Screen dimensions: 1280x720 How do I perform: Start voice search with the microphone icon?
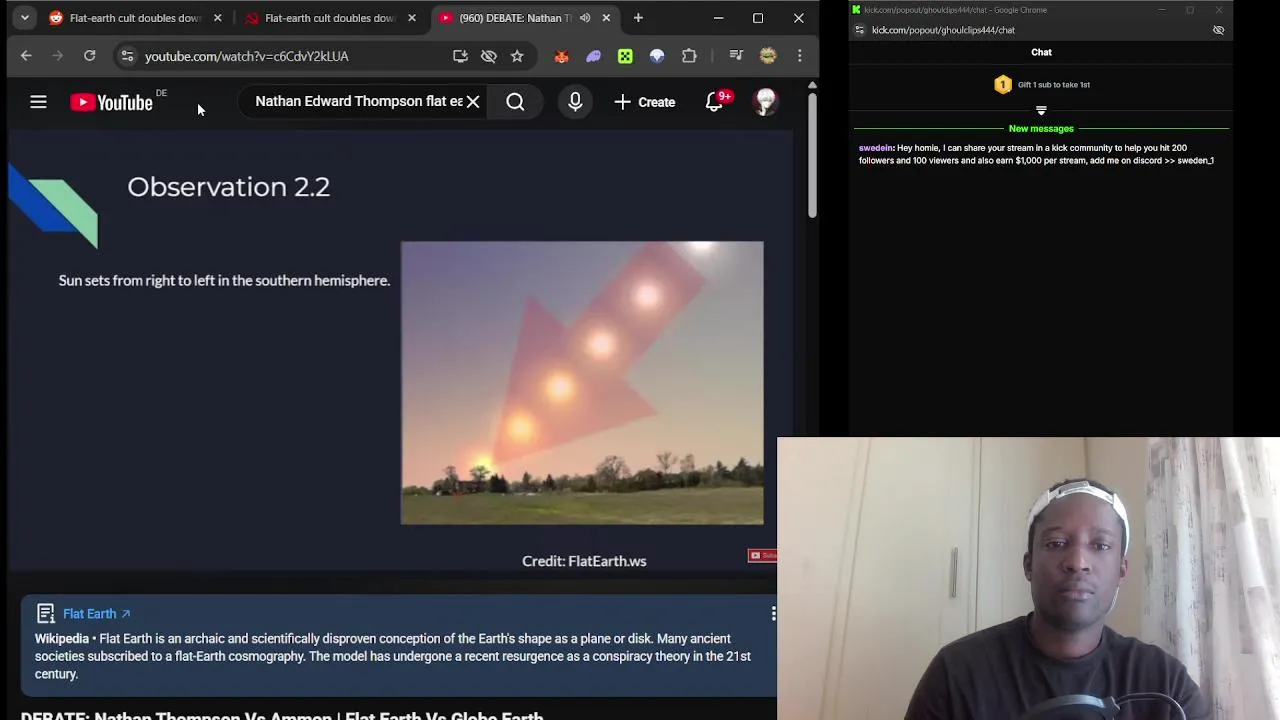click(575, 101)
